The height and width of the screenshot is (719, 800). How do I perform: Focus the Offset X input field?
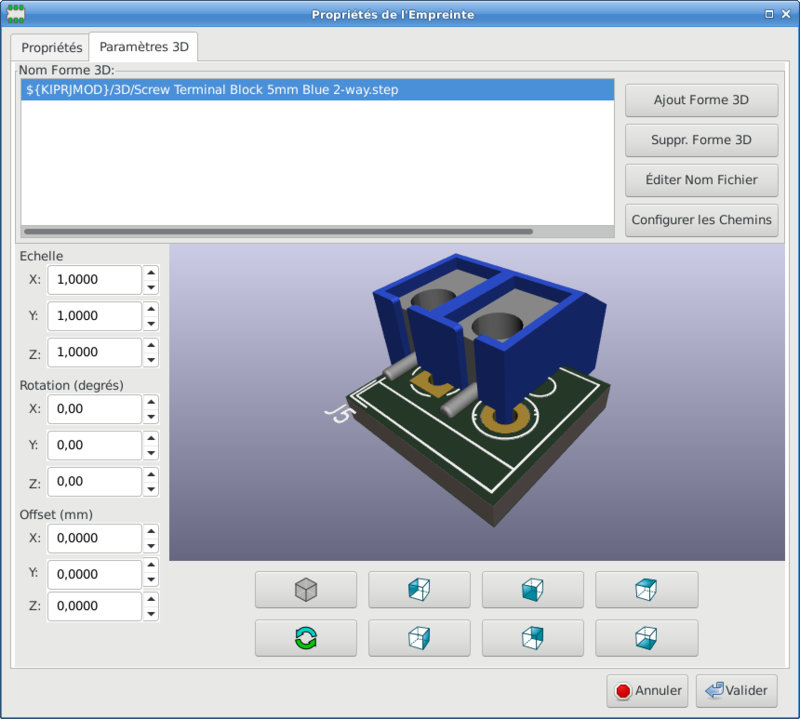(x=94, y=538)
